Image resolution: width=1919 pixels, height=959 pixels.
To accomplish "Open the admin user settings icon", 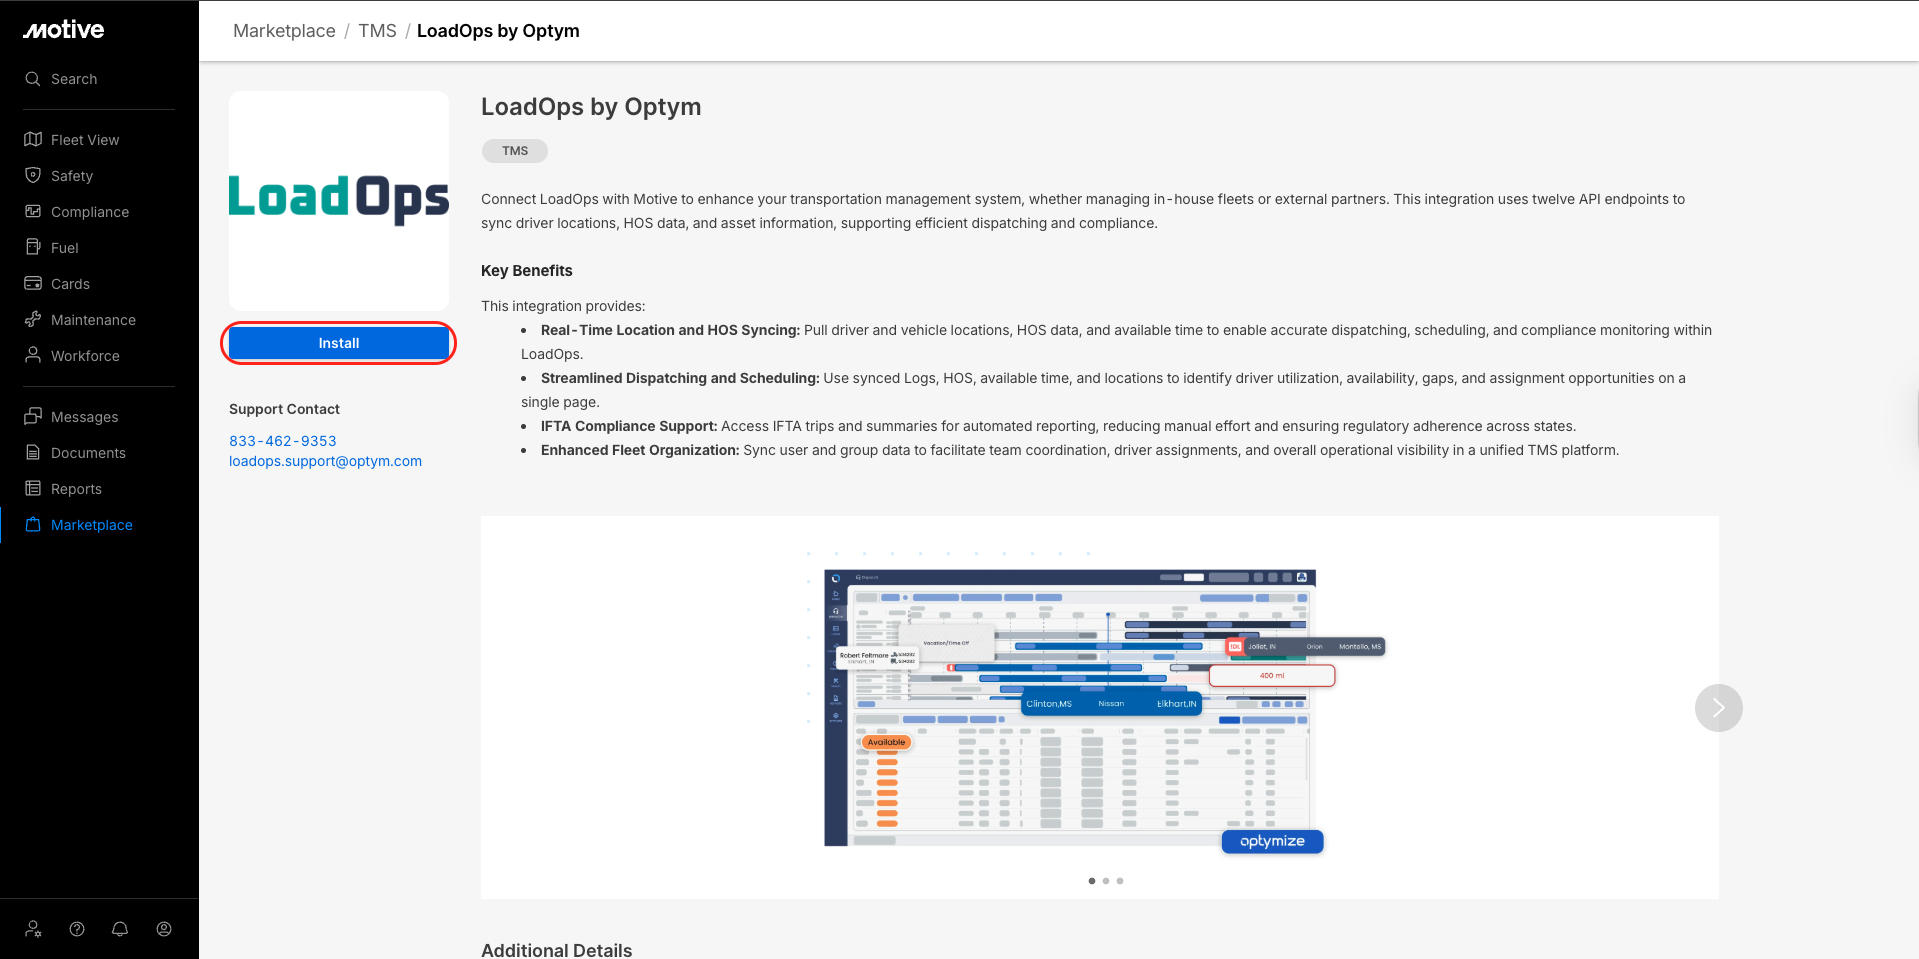I will tap(33, 929).
